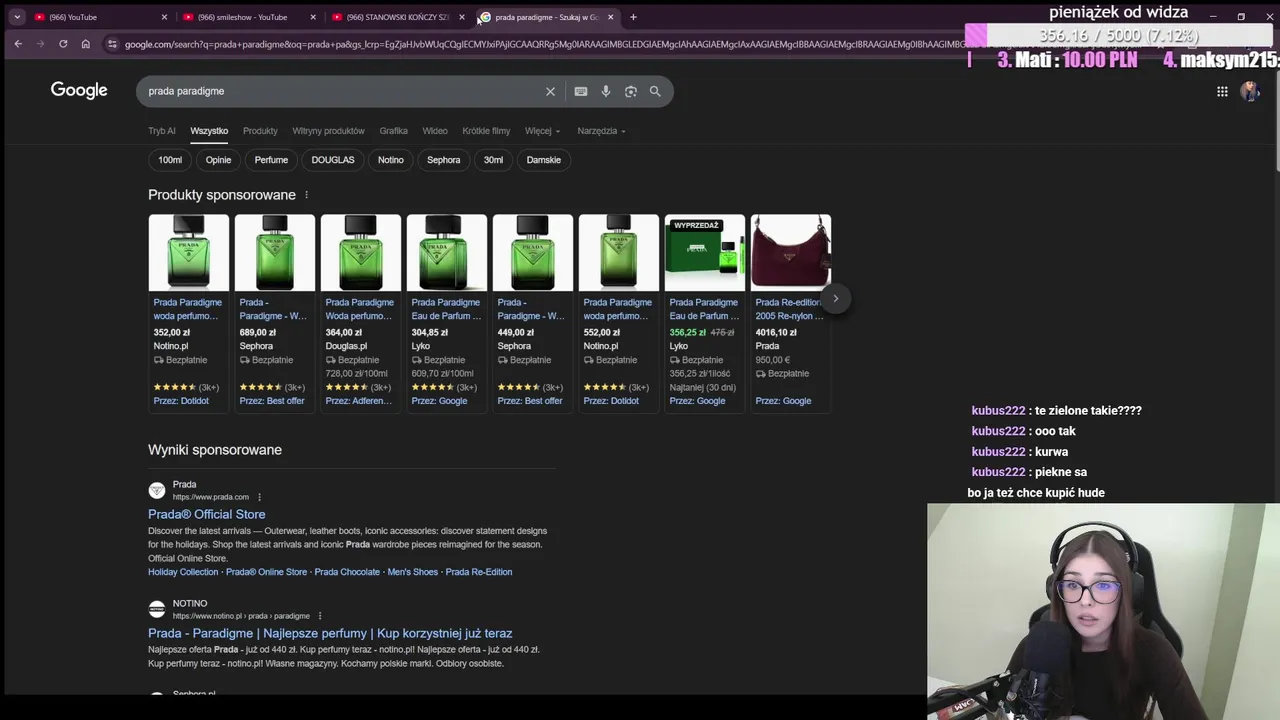Click the Google logo

(79, 90)
